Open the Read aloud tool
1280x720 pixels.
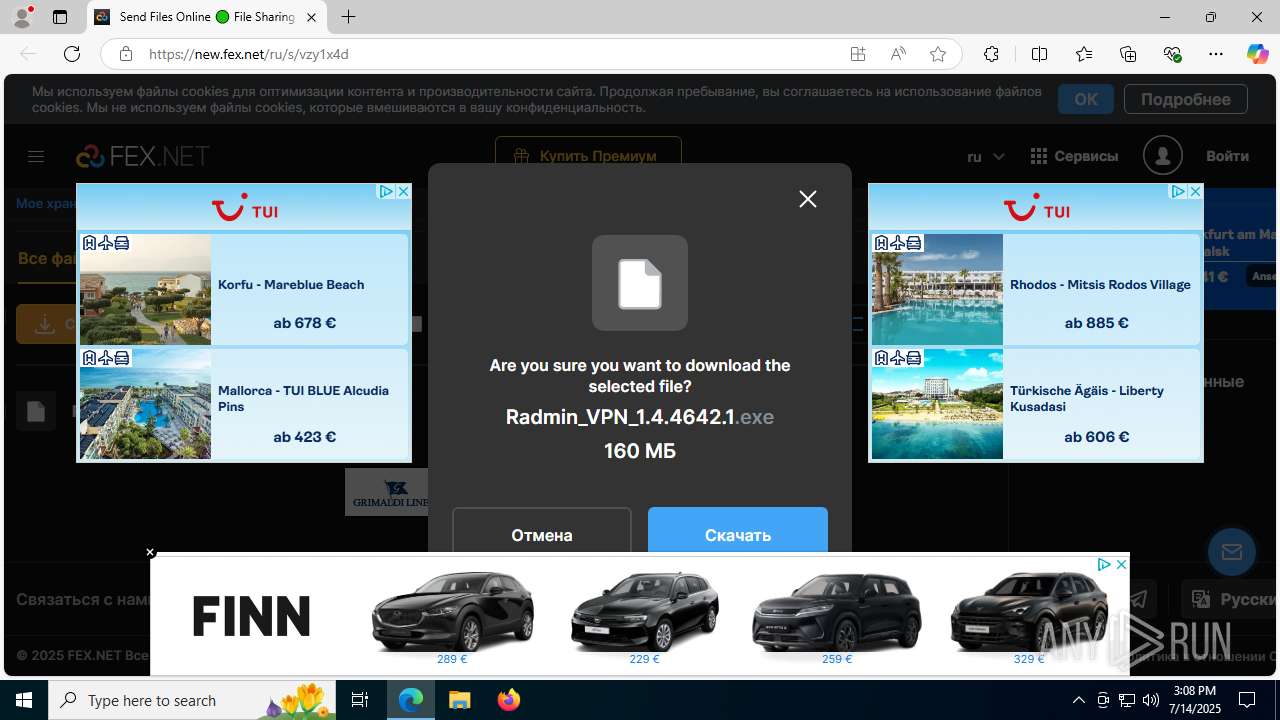pyautogui.click(x=898, y=54)
